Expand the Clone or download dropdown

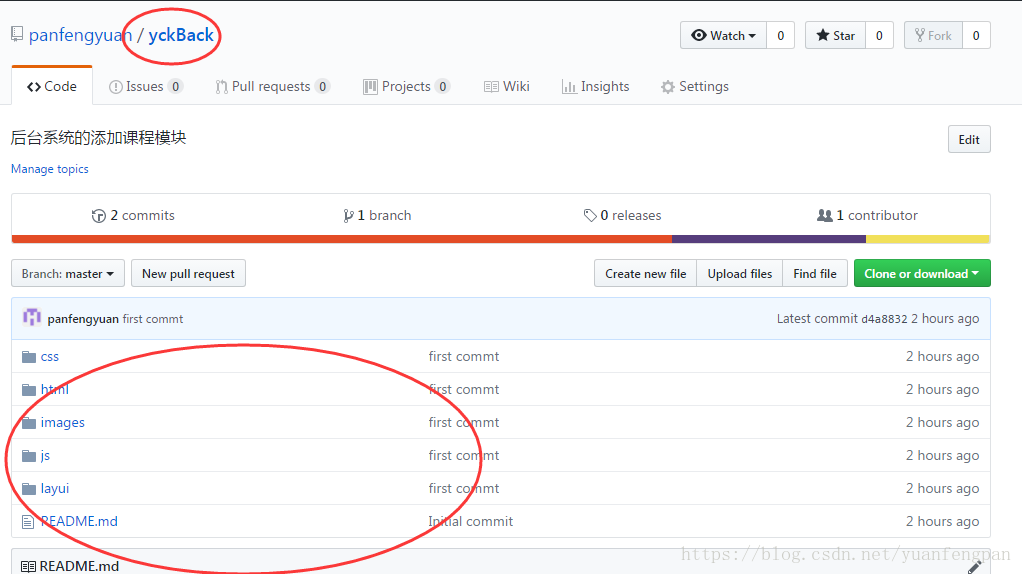pos(922,274)
